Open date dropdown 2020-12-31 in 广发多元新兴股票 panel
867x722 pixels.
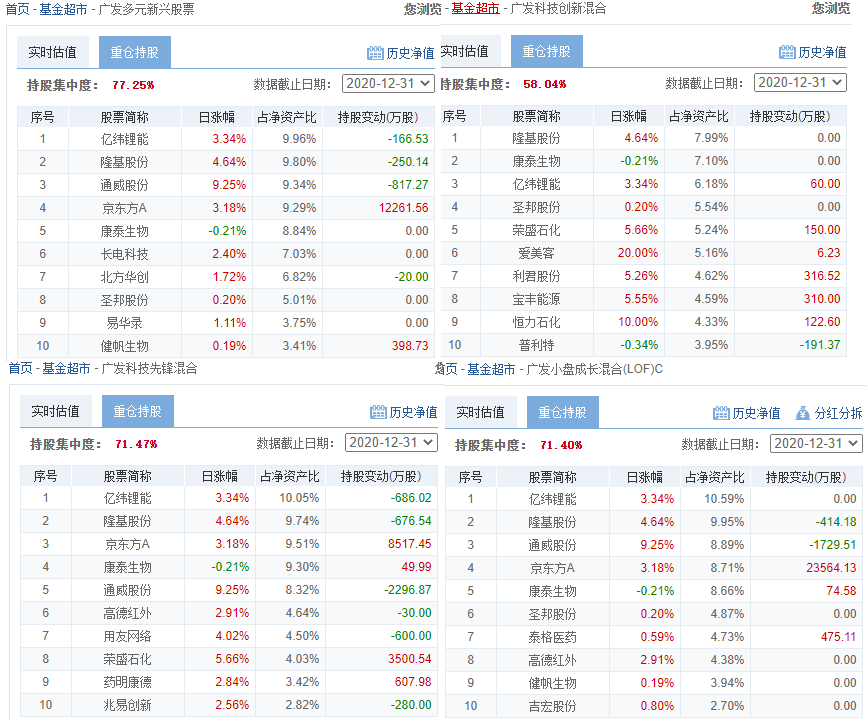pos(388,83)
